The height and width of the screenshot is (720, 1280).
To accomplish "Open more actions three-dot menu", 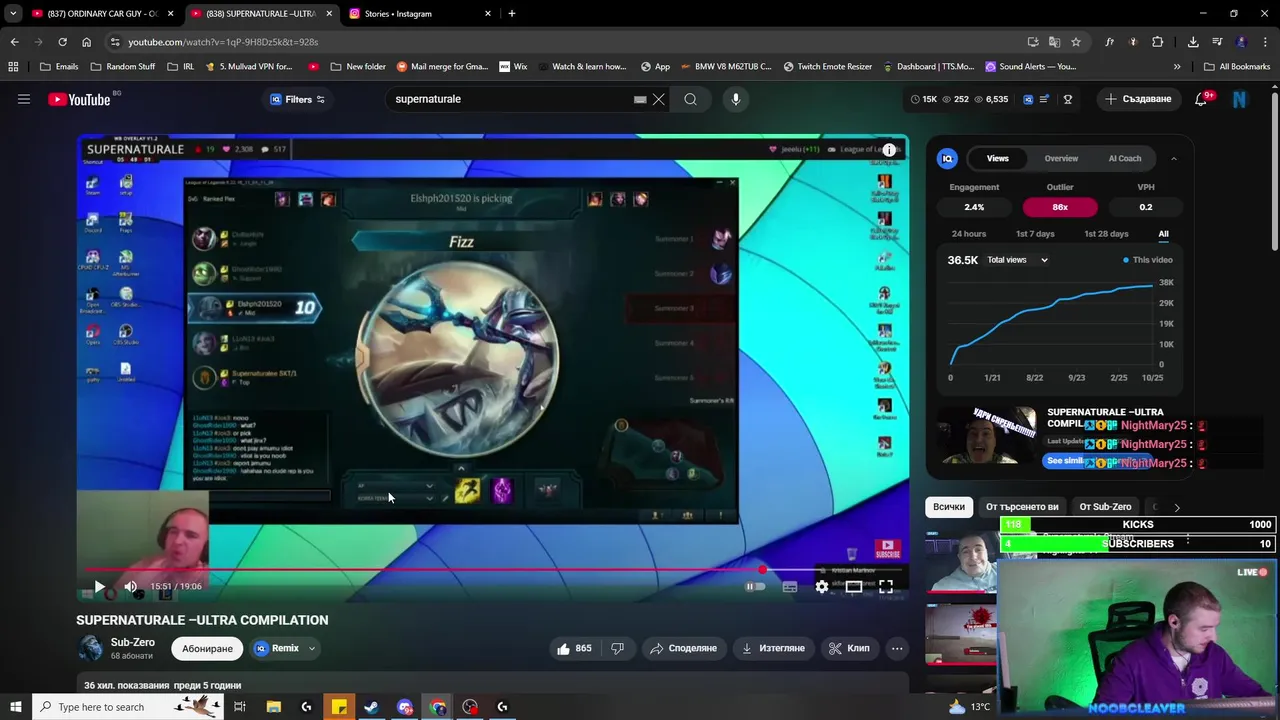I will [x=897, y=648].
